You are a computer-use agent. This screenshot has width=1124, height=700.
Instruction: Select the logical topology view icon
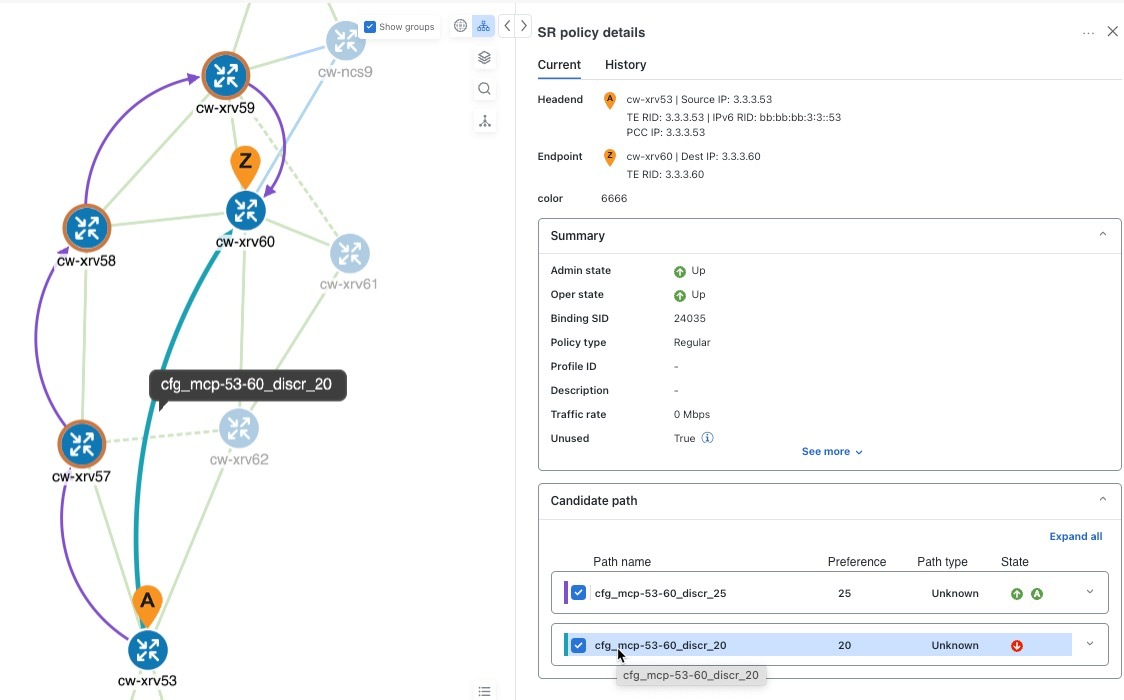(x=484, y=25)
